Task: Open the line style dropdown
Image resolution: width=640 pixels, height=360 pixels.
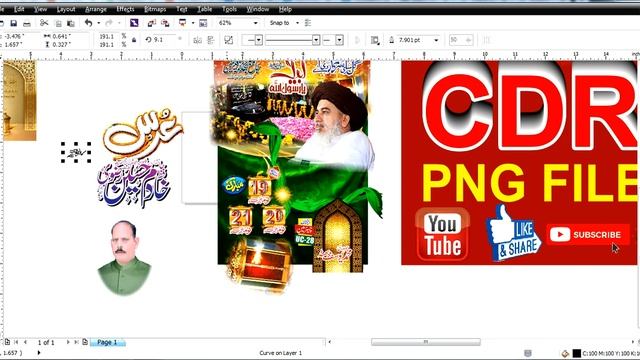Action: pos(316,40)
